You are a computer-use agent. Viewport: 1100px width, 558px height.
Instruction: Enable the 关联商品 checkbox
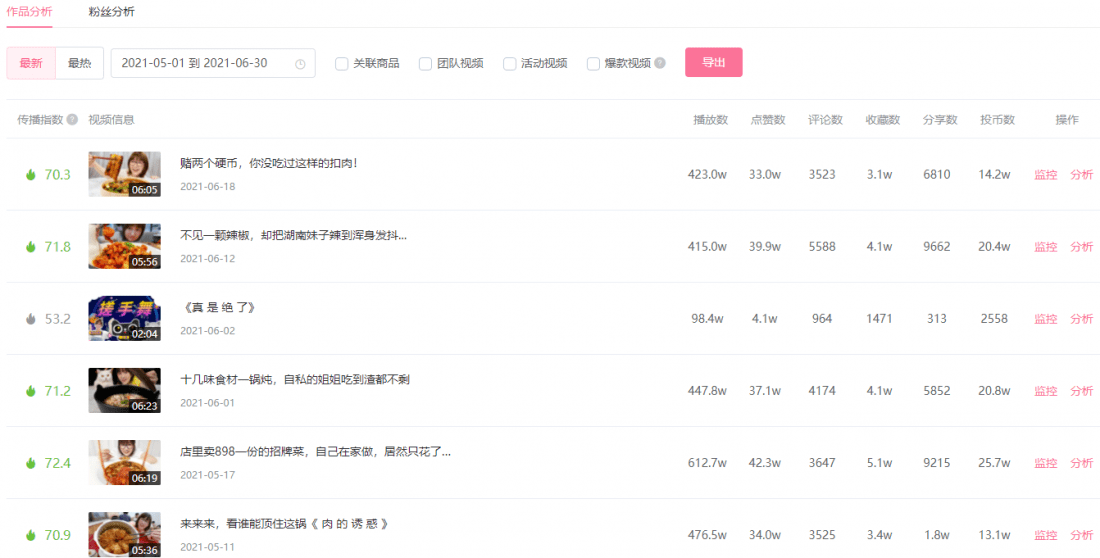click(x=342, y=64)
